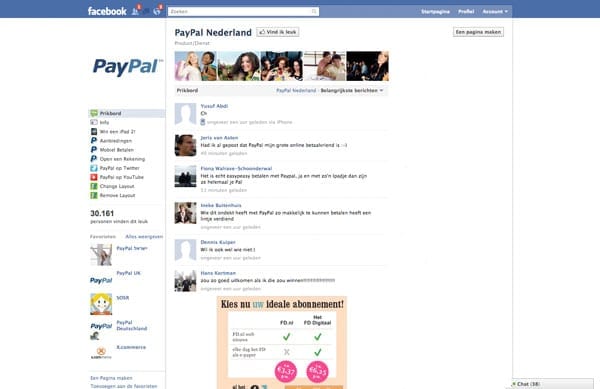Image resolution: width=600 pixels, height=389 pixels.
Task: Click Een pagina maken button
Action: pyautogui.click(x=478, y=32)
